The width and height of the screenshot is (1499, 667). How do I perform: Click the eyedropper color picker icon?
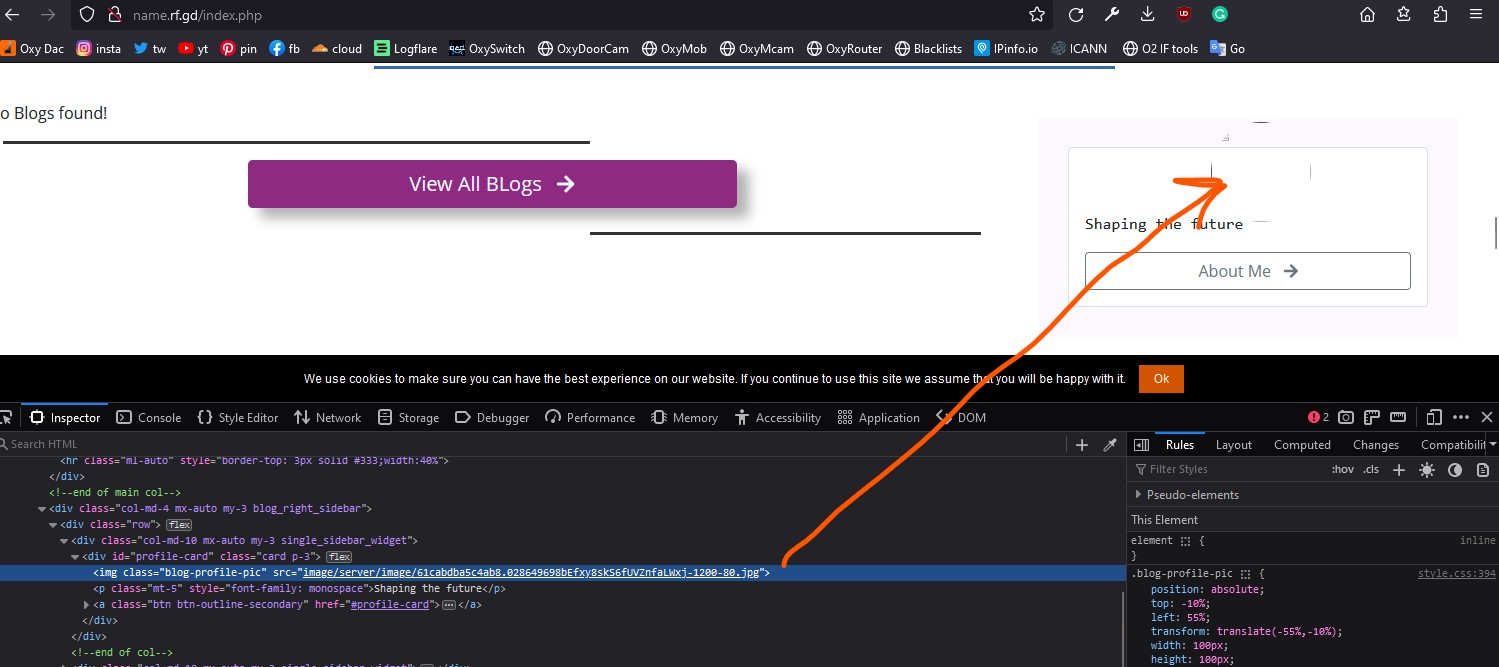click(1109, 445)
